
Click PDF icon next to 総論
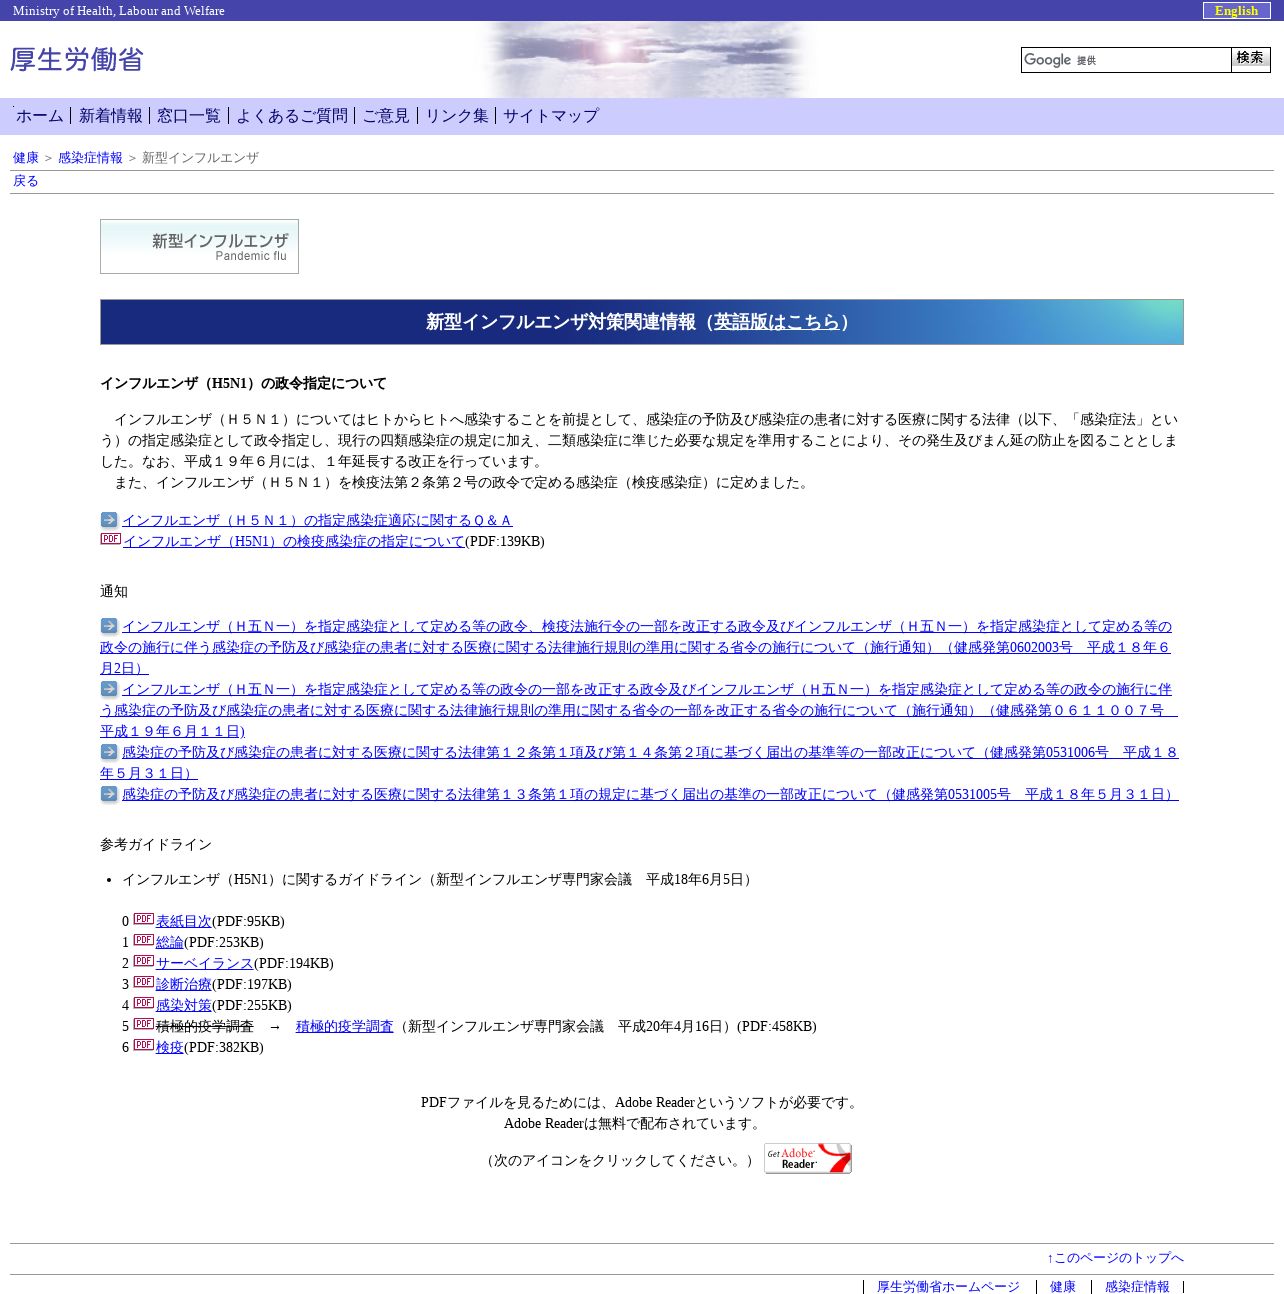coord(144,940)
